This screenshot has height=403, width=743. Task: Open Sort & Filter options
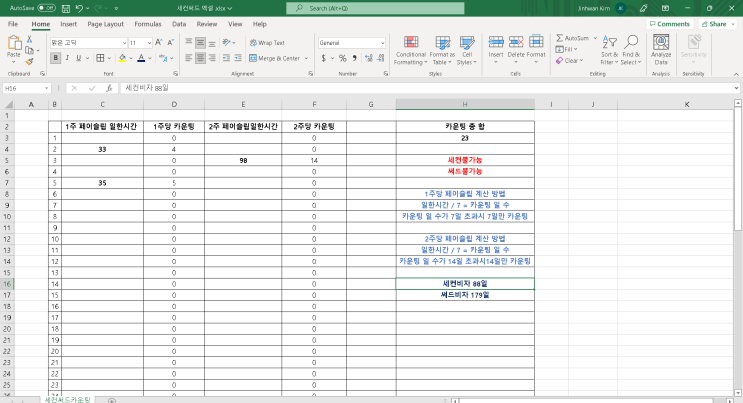pos(609,50)
